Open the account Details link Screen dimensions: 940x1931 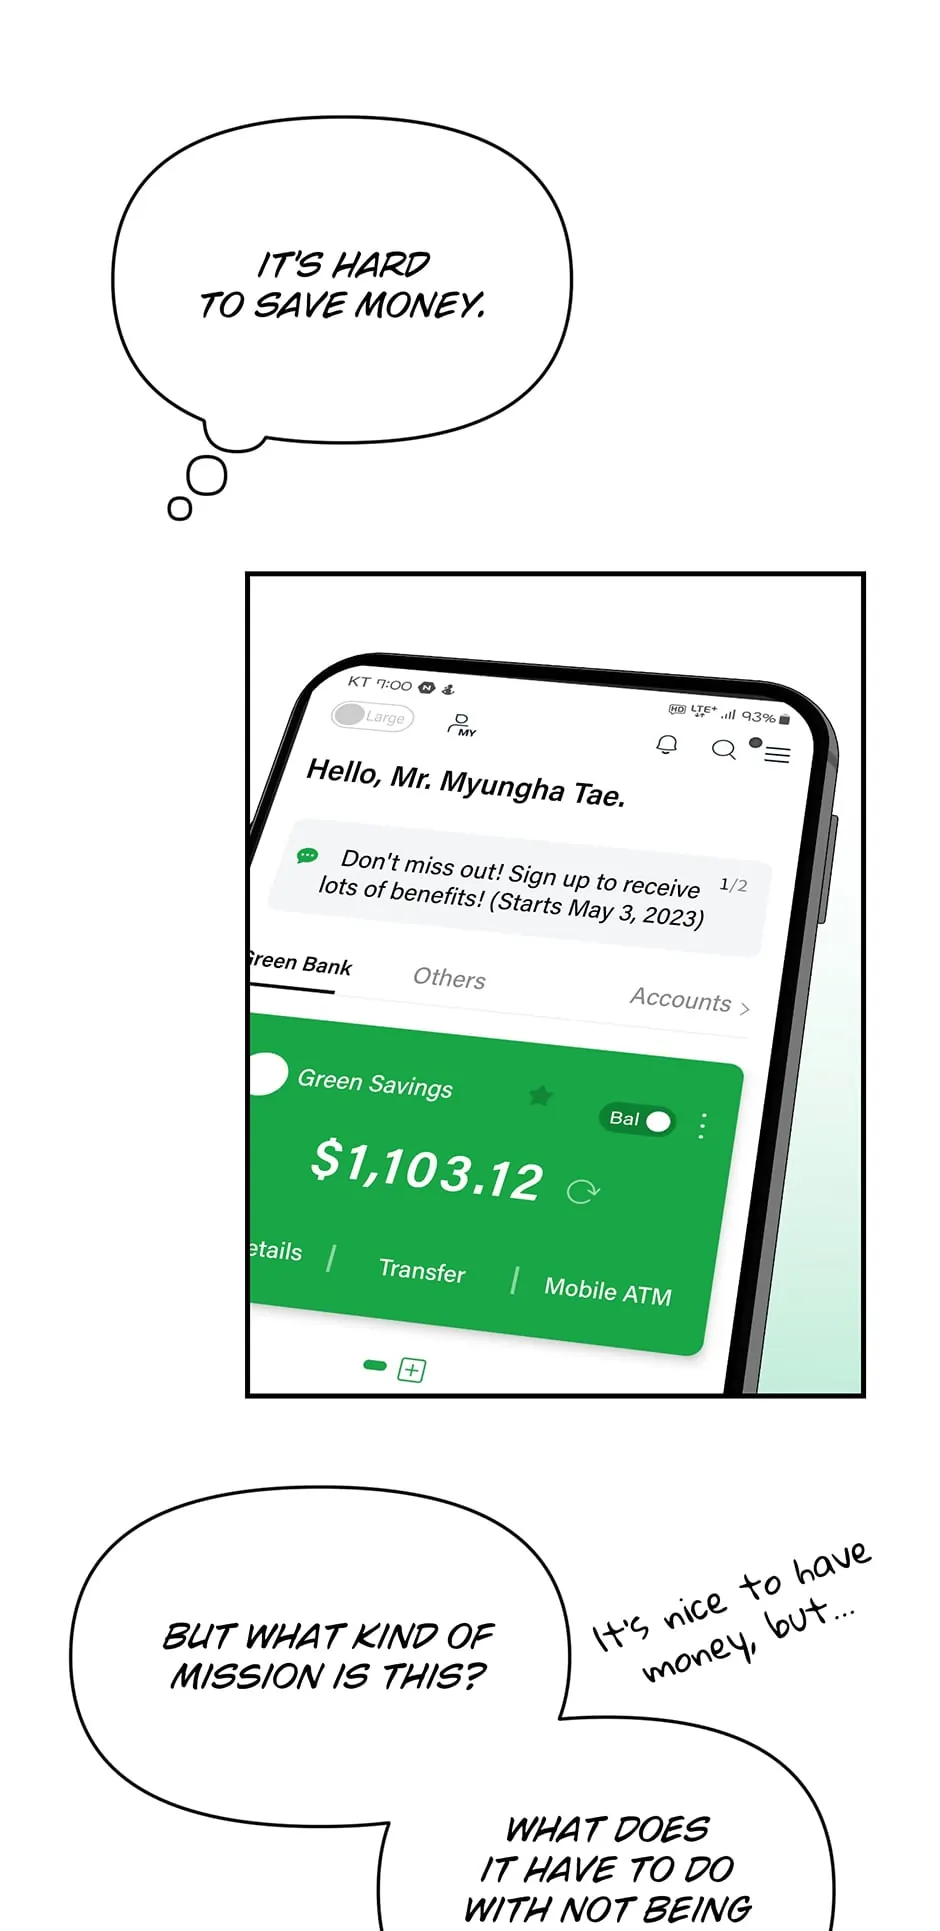tap(275, 1250)
